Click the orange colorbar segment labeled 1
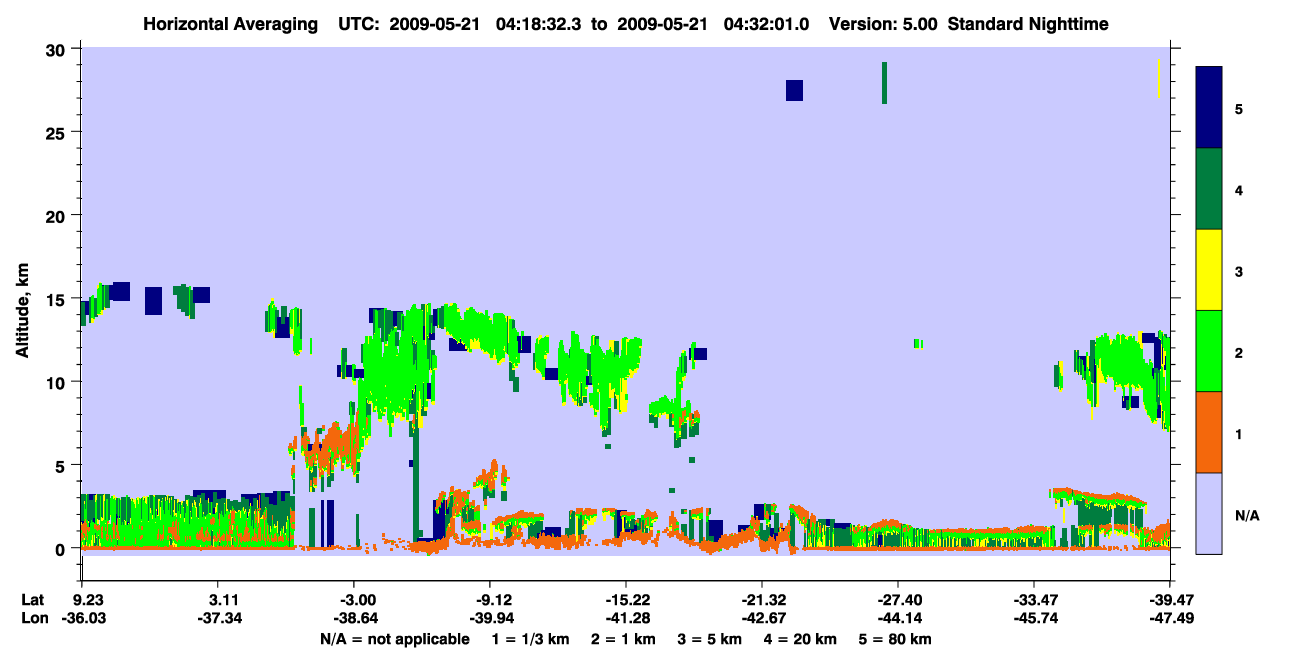This screenshot has width=1300, height=667. point(1209,432)
